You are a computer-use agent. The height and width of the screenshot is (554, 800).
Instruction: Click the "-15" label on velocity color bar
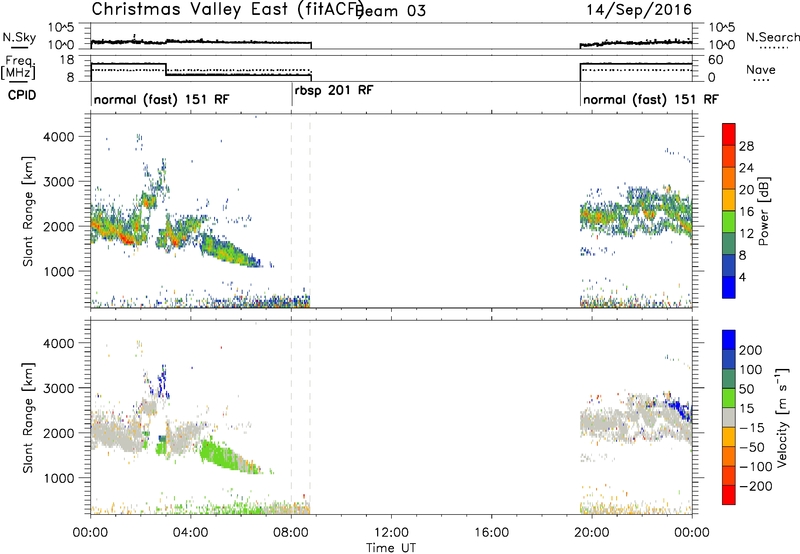[752, 428]
